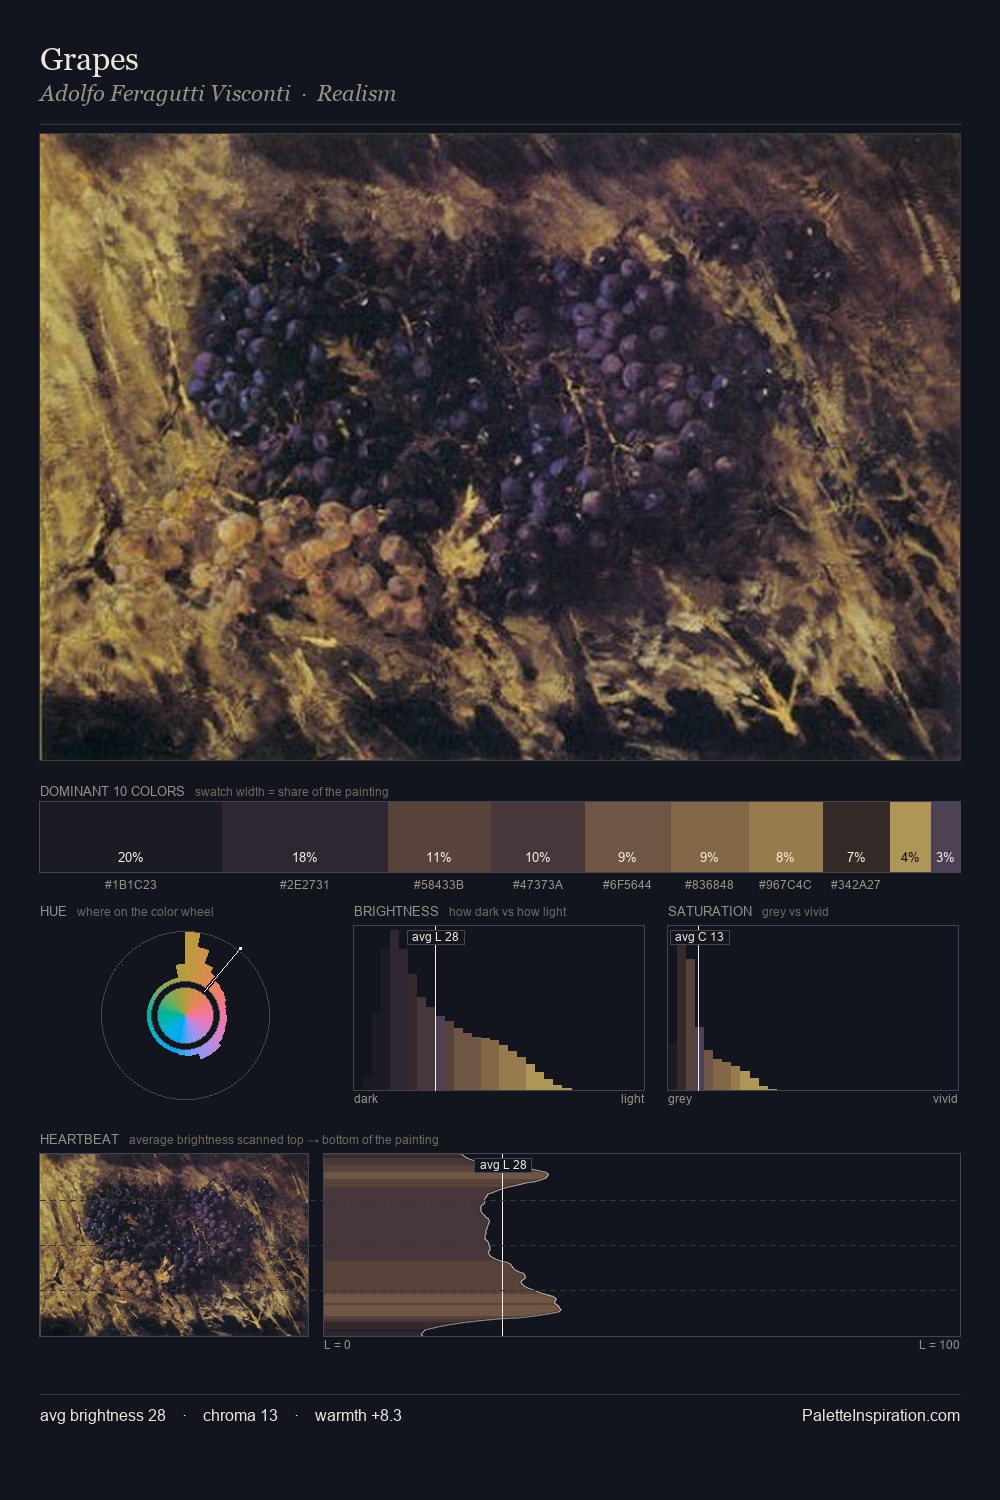Select the 4% golden swatch
The image size is (1000, 1500).
[910, 837]
